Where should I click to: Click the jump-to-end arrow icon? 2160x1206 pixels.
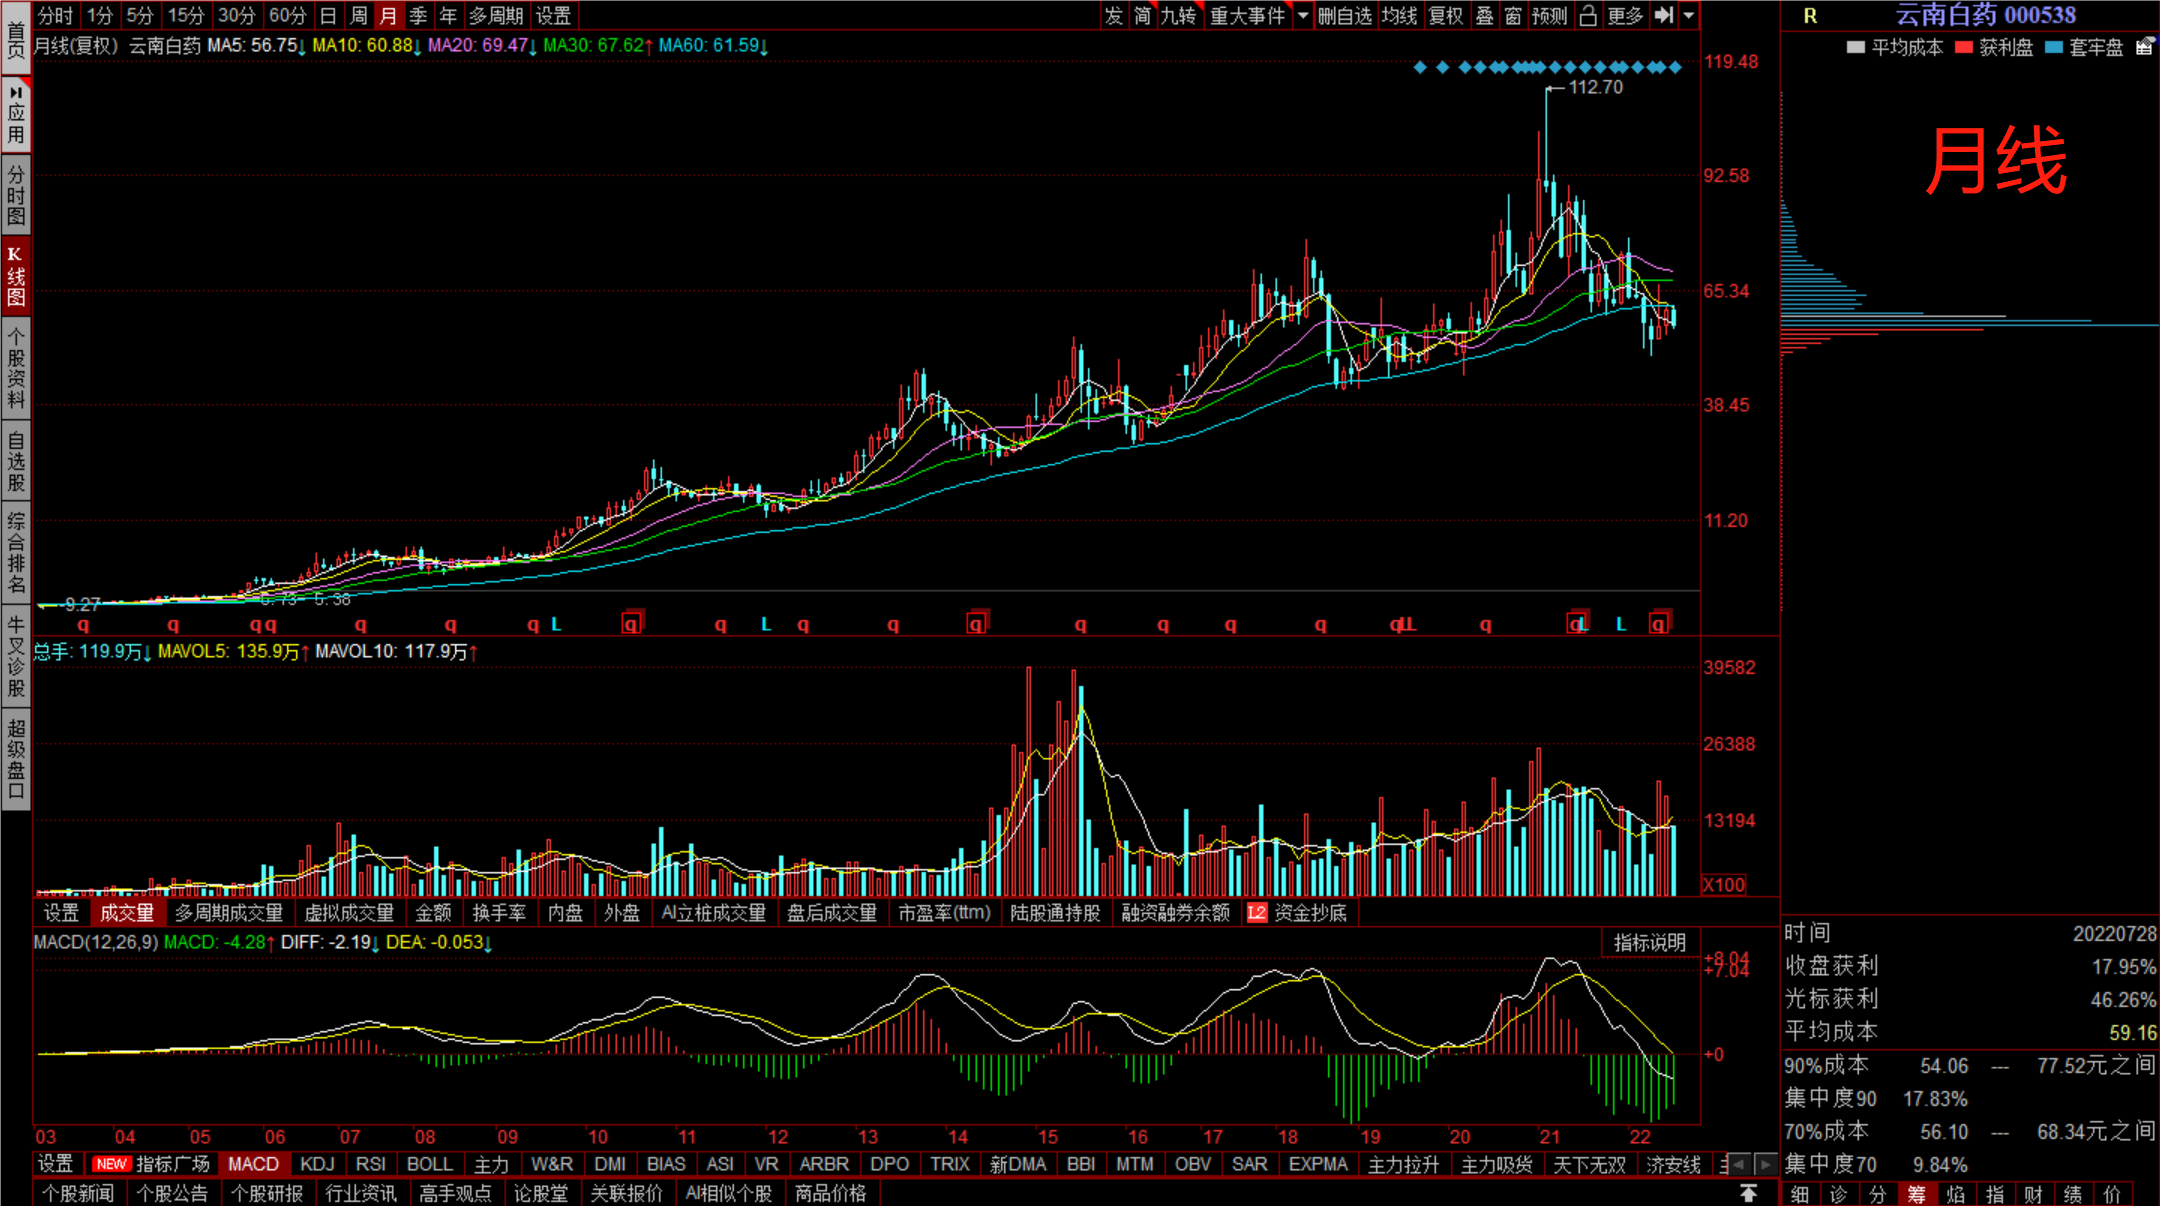pos(1664,15)
